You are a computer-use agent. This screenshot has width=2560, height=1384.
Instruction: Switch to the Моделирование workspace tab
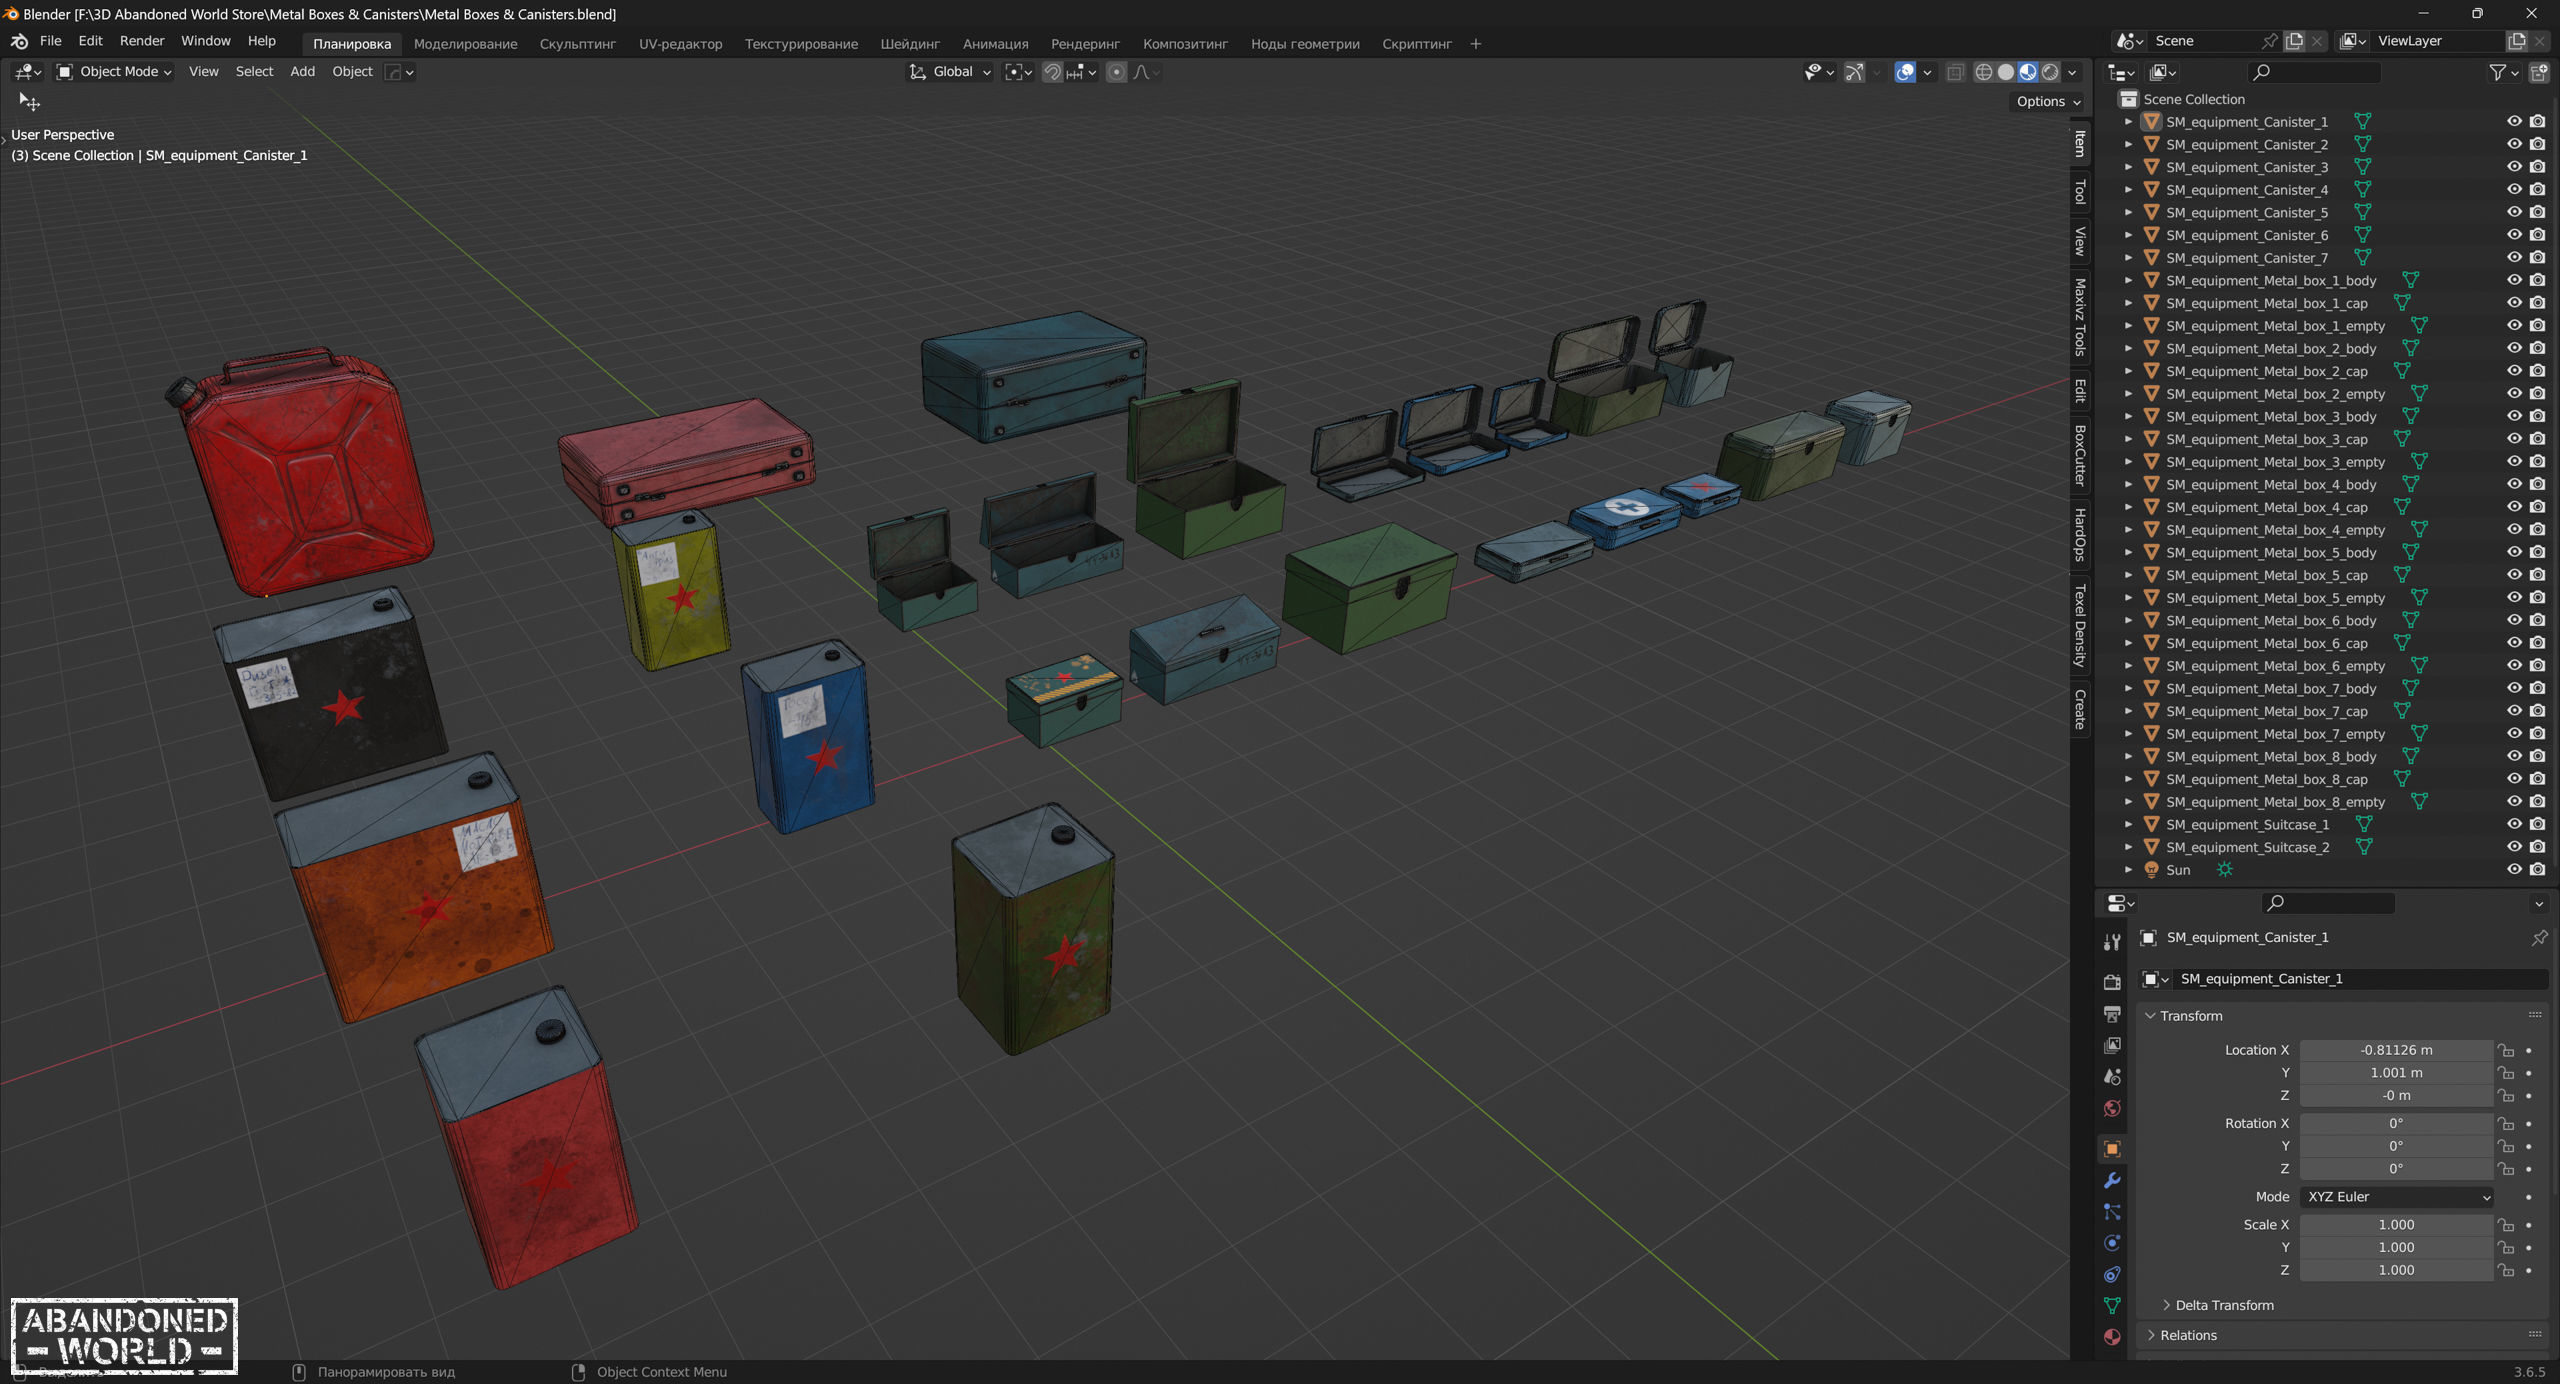pos(465,44)
